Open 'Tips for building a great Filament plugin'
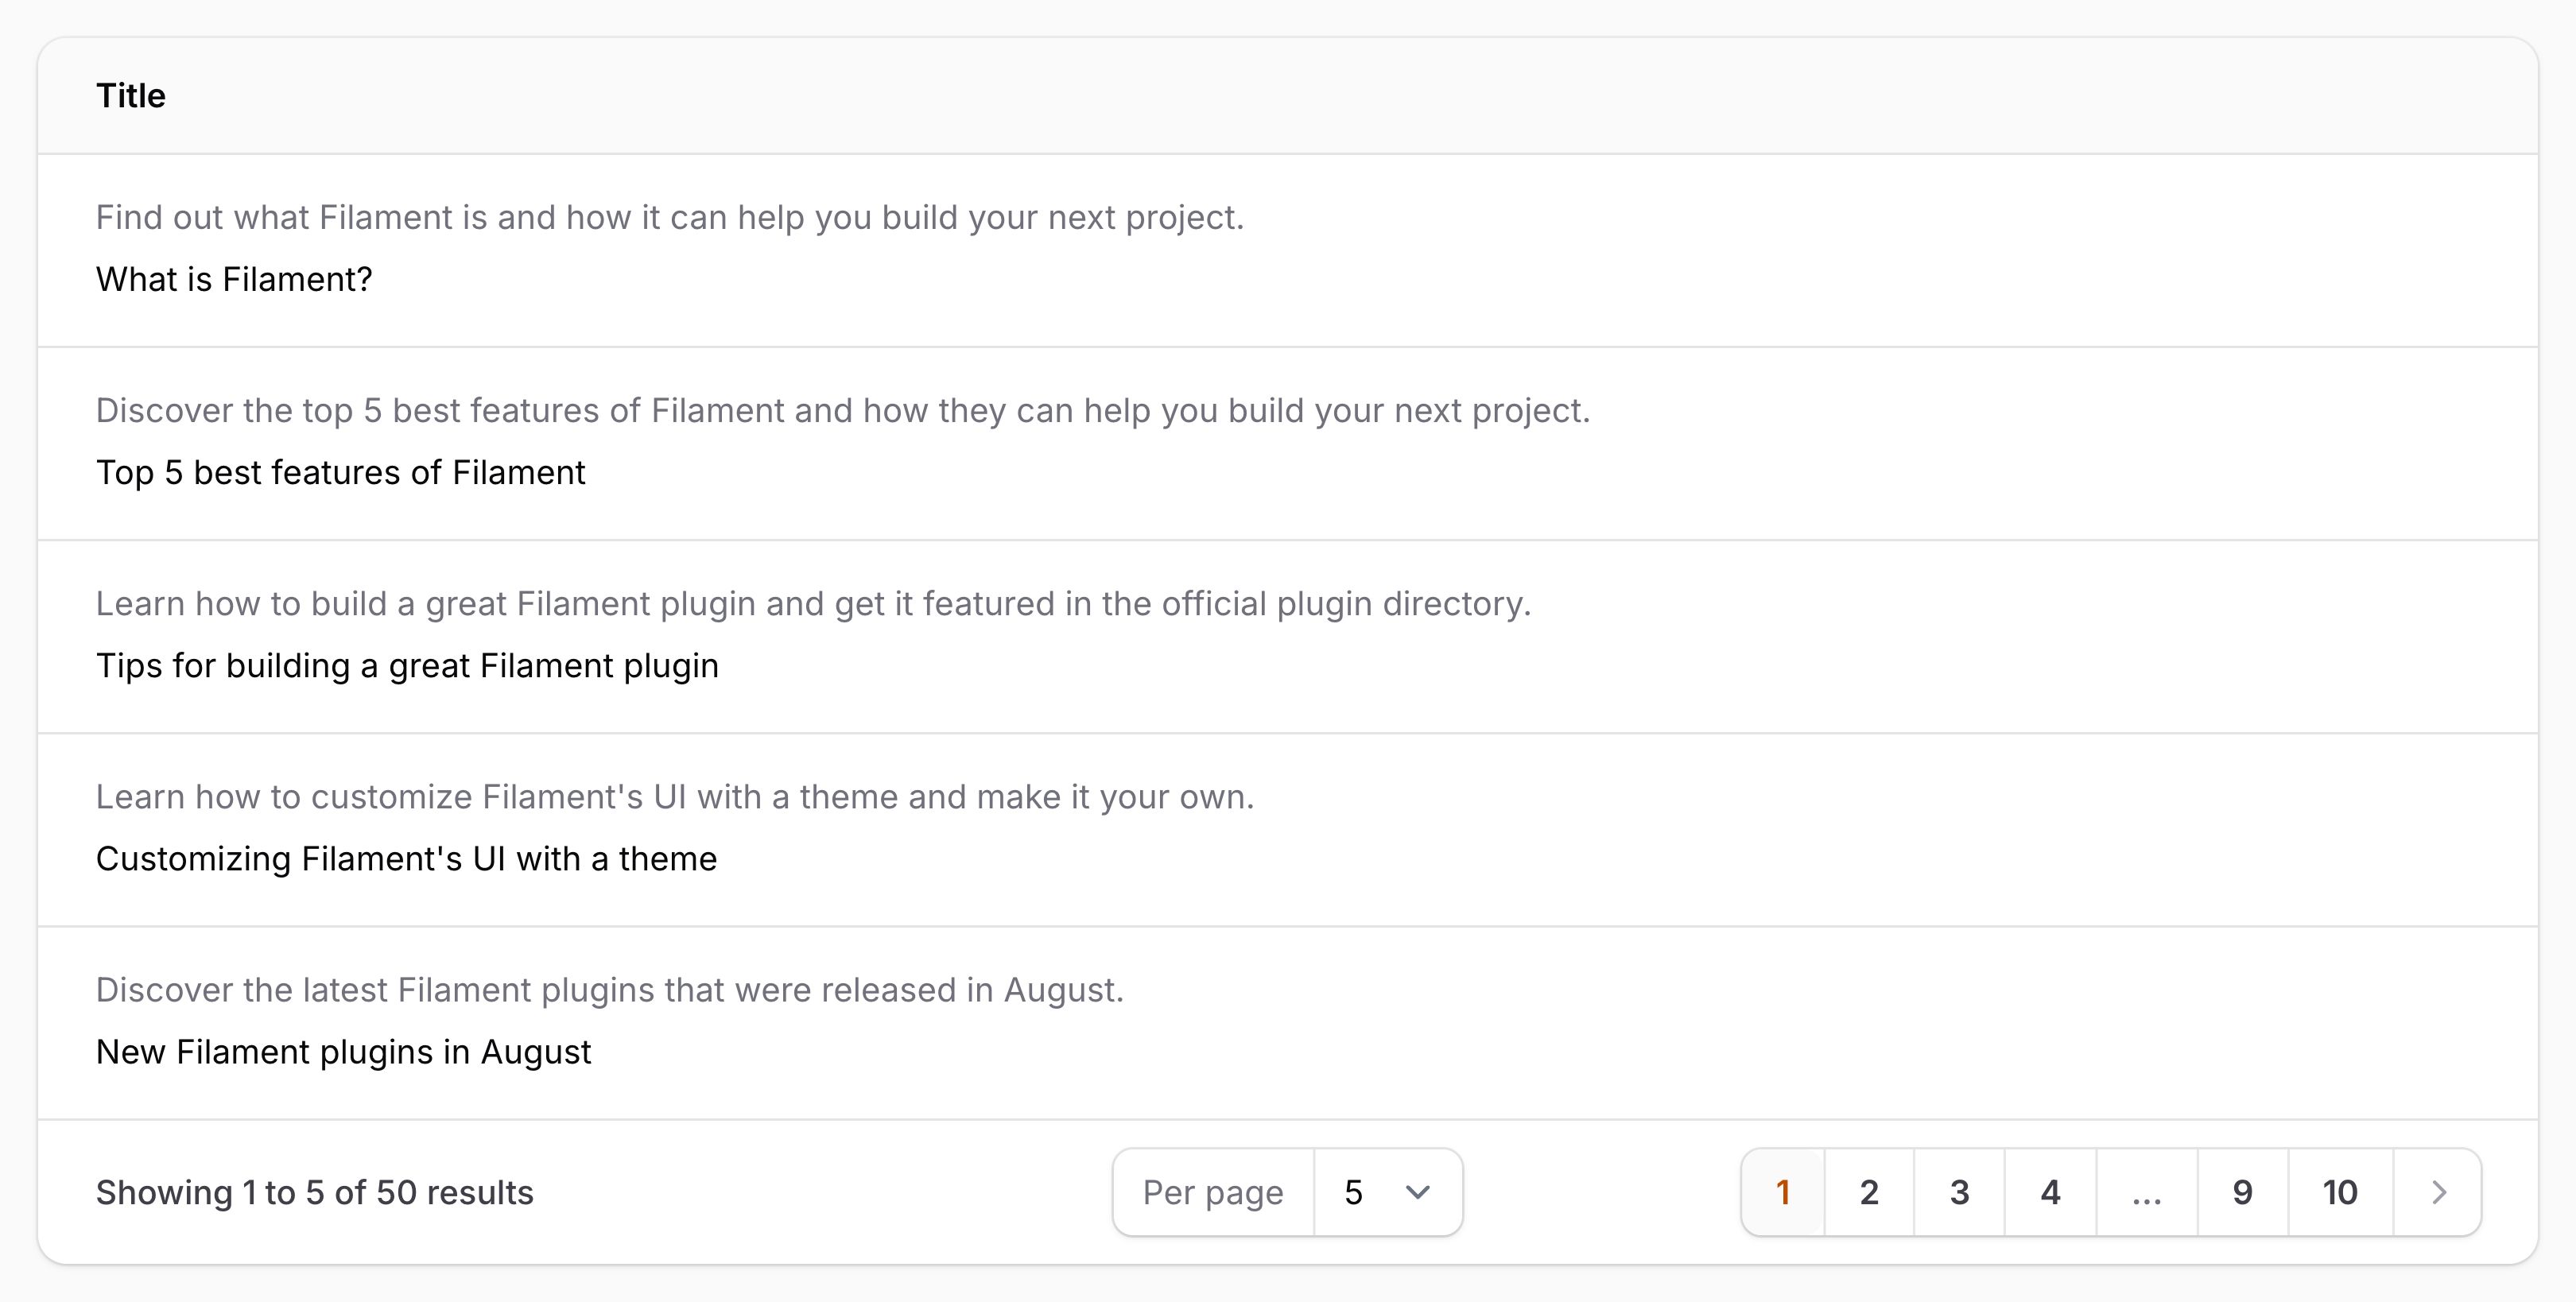This screenshot has width=2576, height=1302. pos(407,665)
